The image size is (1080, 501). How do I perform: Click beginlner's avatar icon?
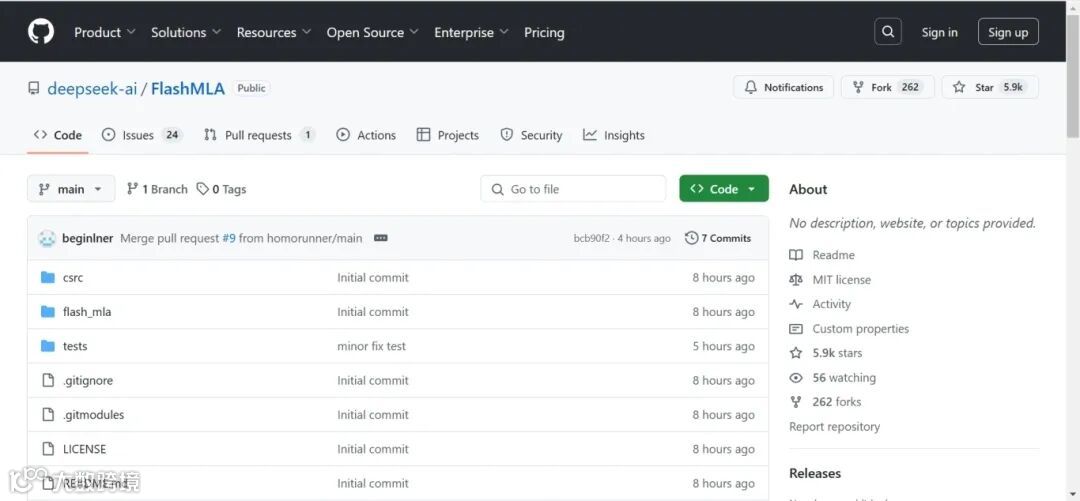click(47, 238)
